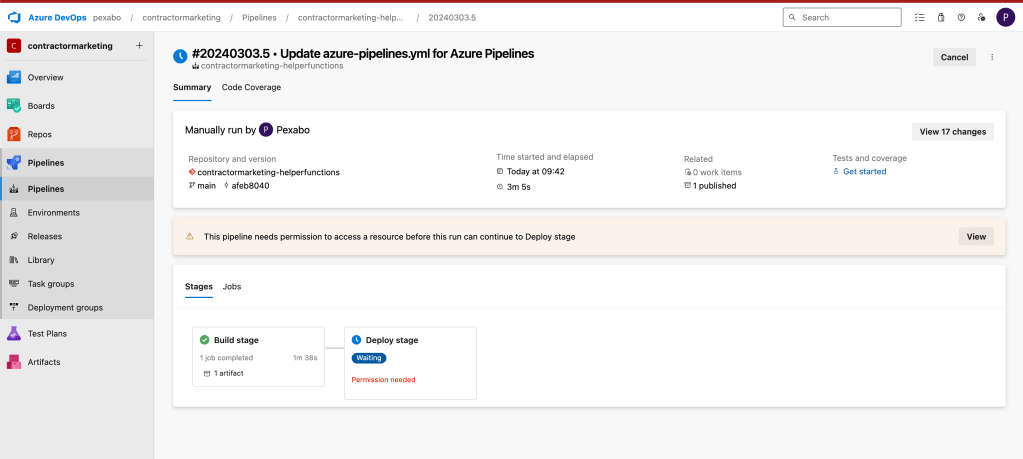Open the Deploy stage card
Image resolution: width=1023 pixels, height=459 pixels.
pyautogui.click(x=410, y=363)
